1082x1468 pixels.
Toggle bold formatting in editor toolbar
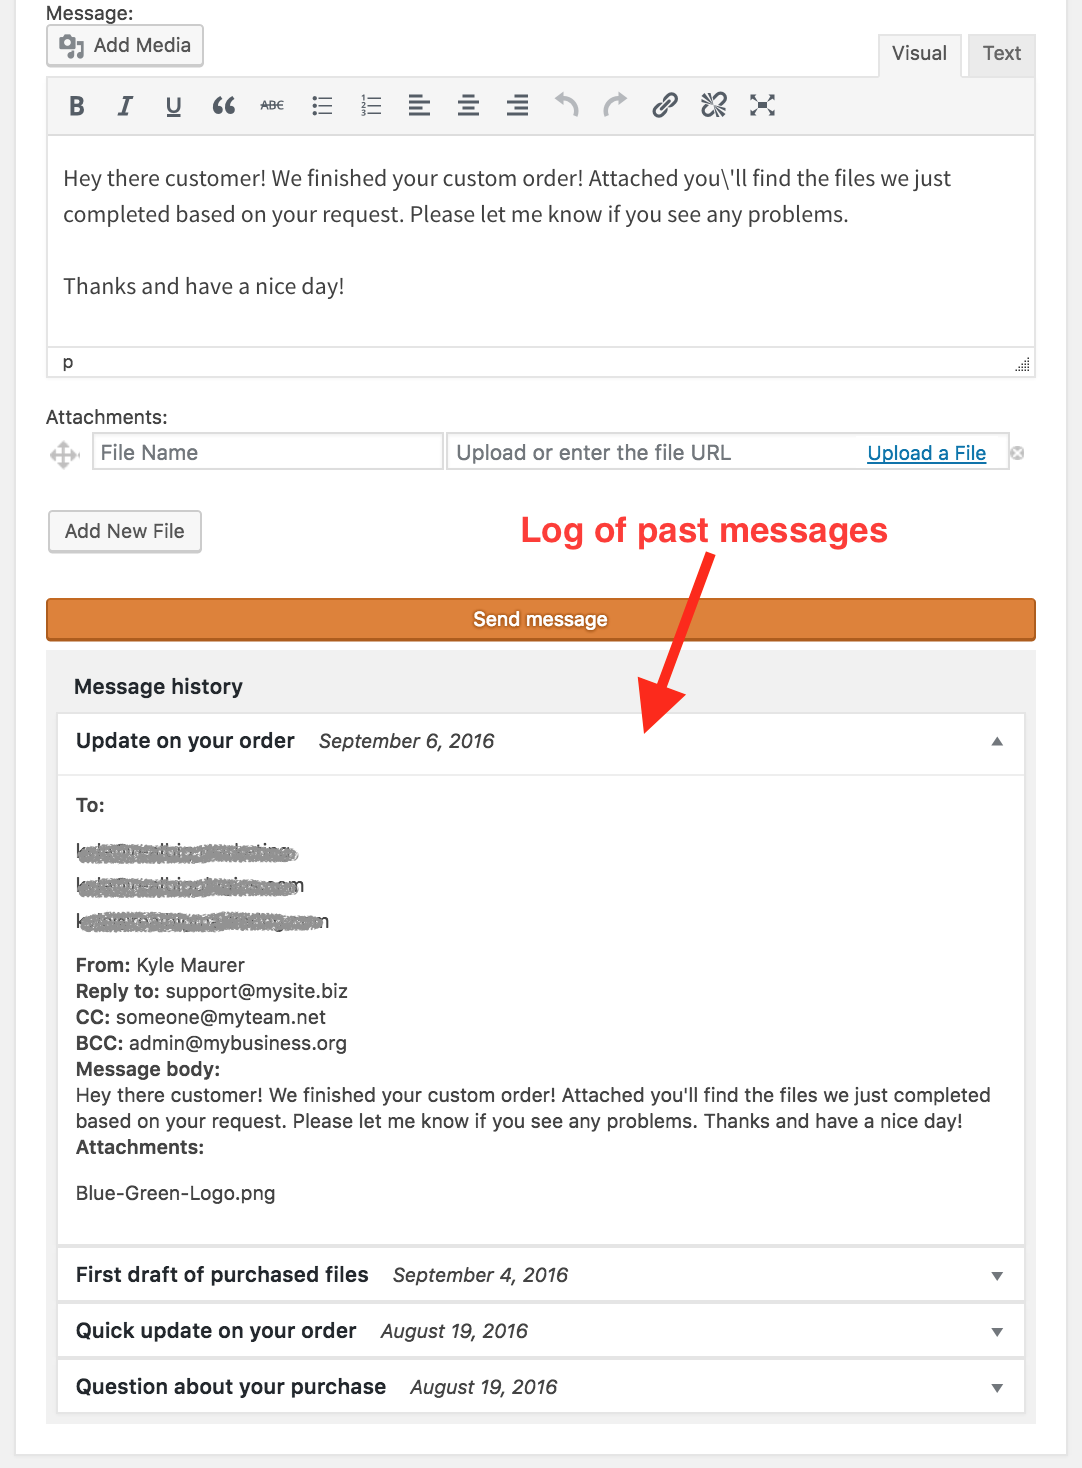(77, 106)
